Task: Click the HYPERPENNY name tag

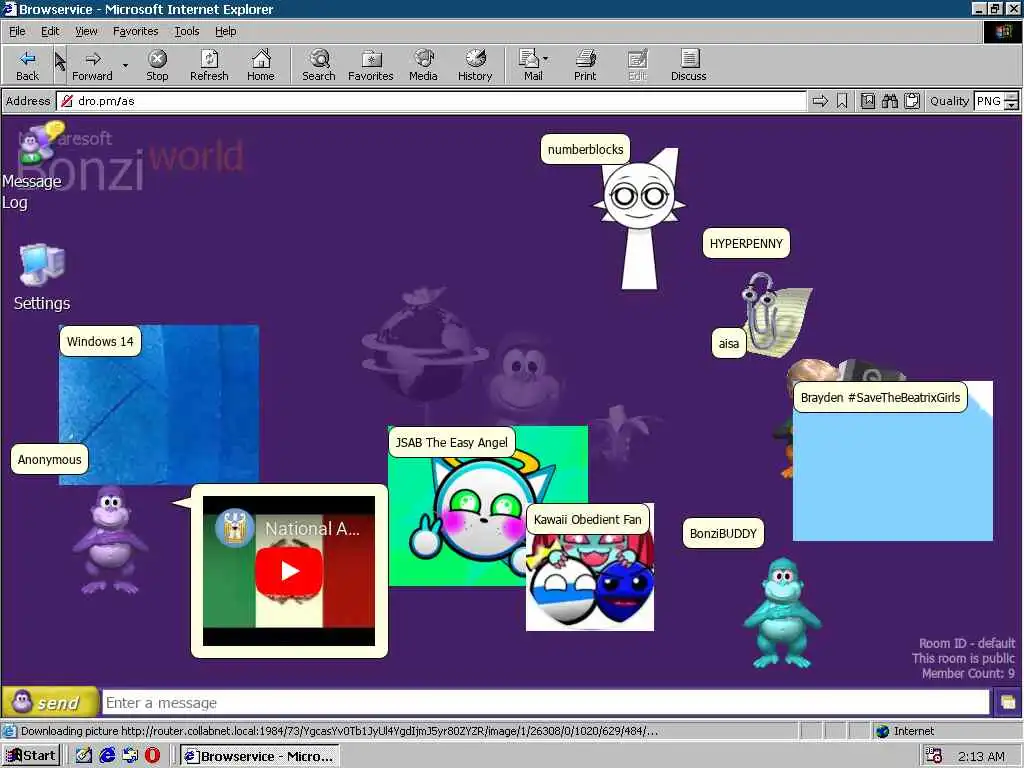Action: click(x=746, y=244)
